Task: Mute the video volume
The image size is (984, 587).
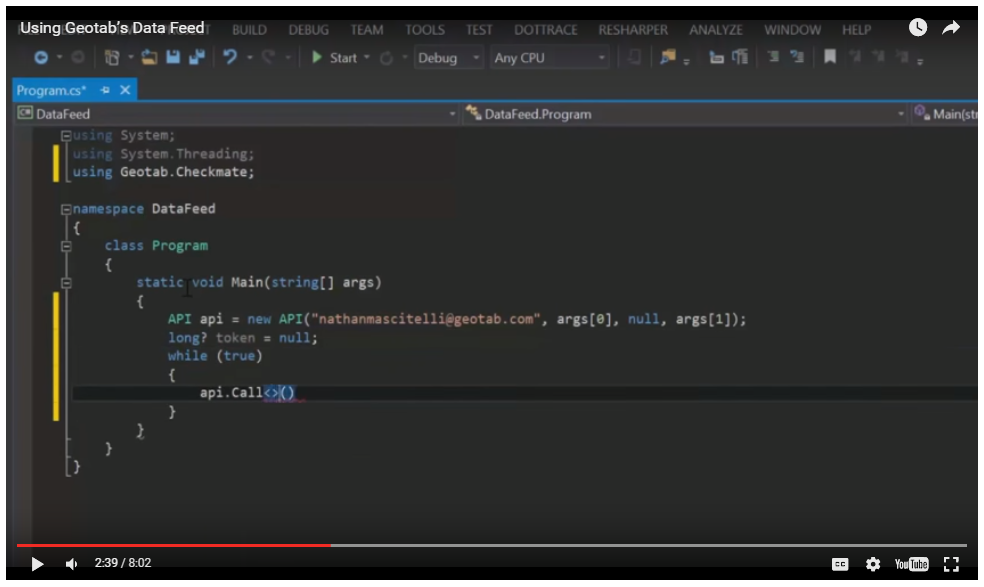Action: [71, 564]
